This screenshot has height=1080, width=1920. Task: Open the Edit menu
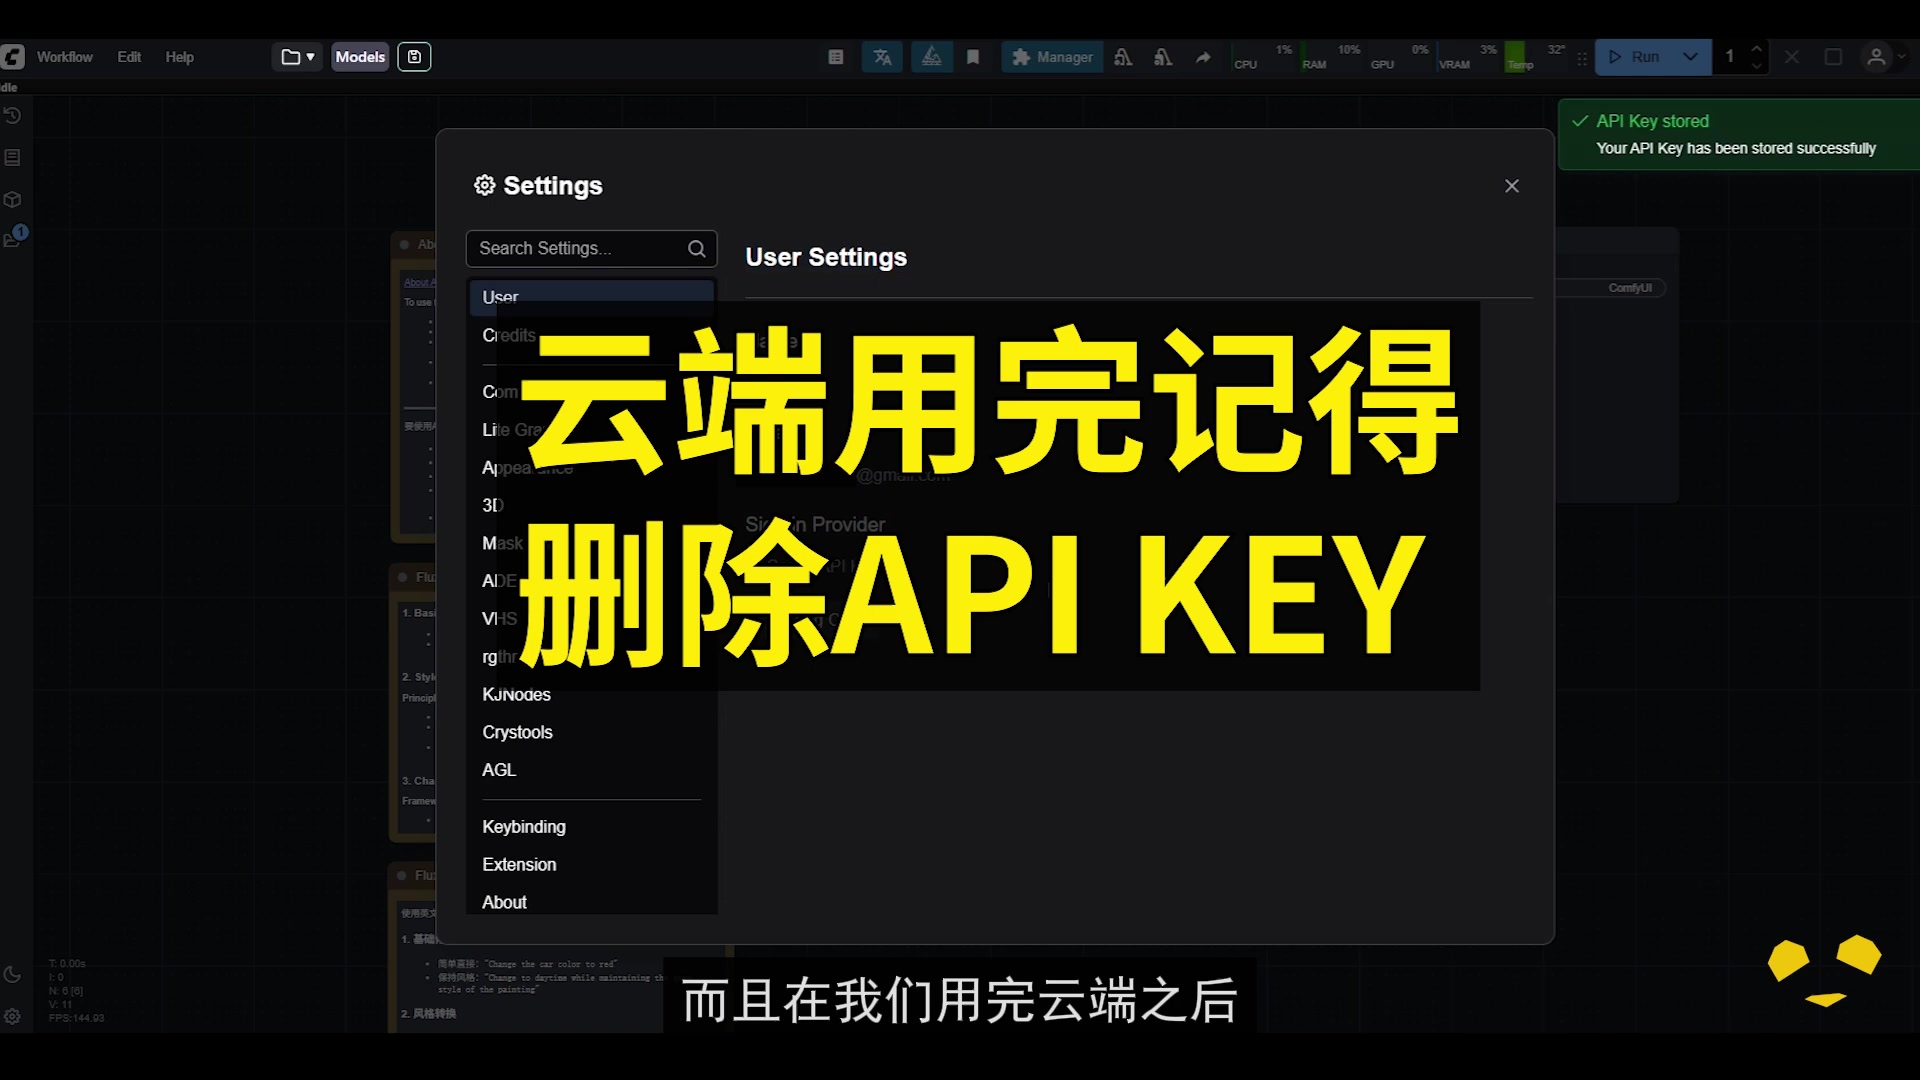point(129,57)
